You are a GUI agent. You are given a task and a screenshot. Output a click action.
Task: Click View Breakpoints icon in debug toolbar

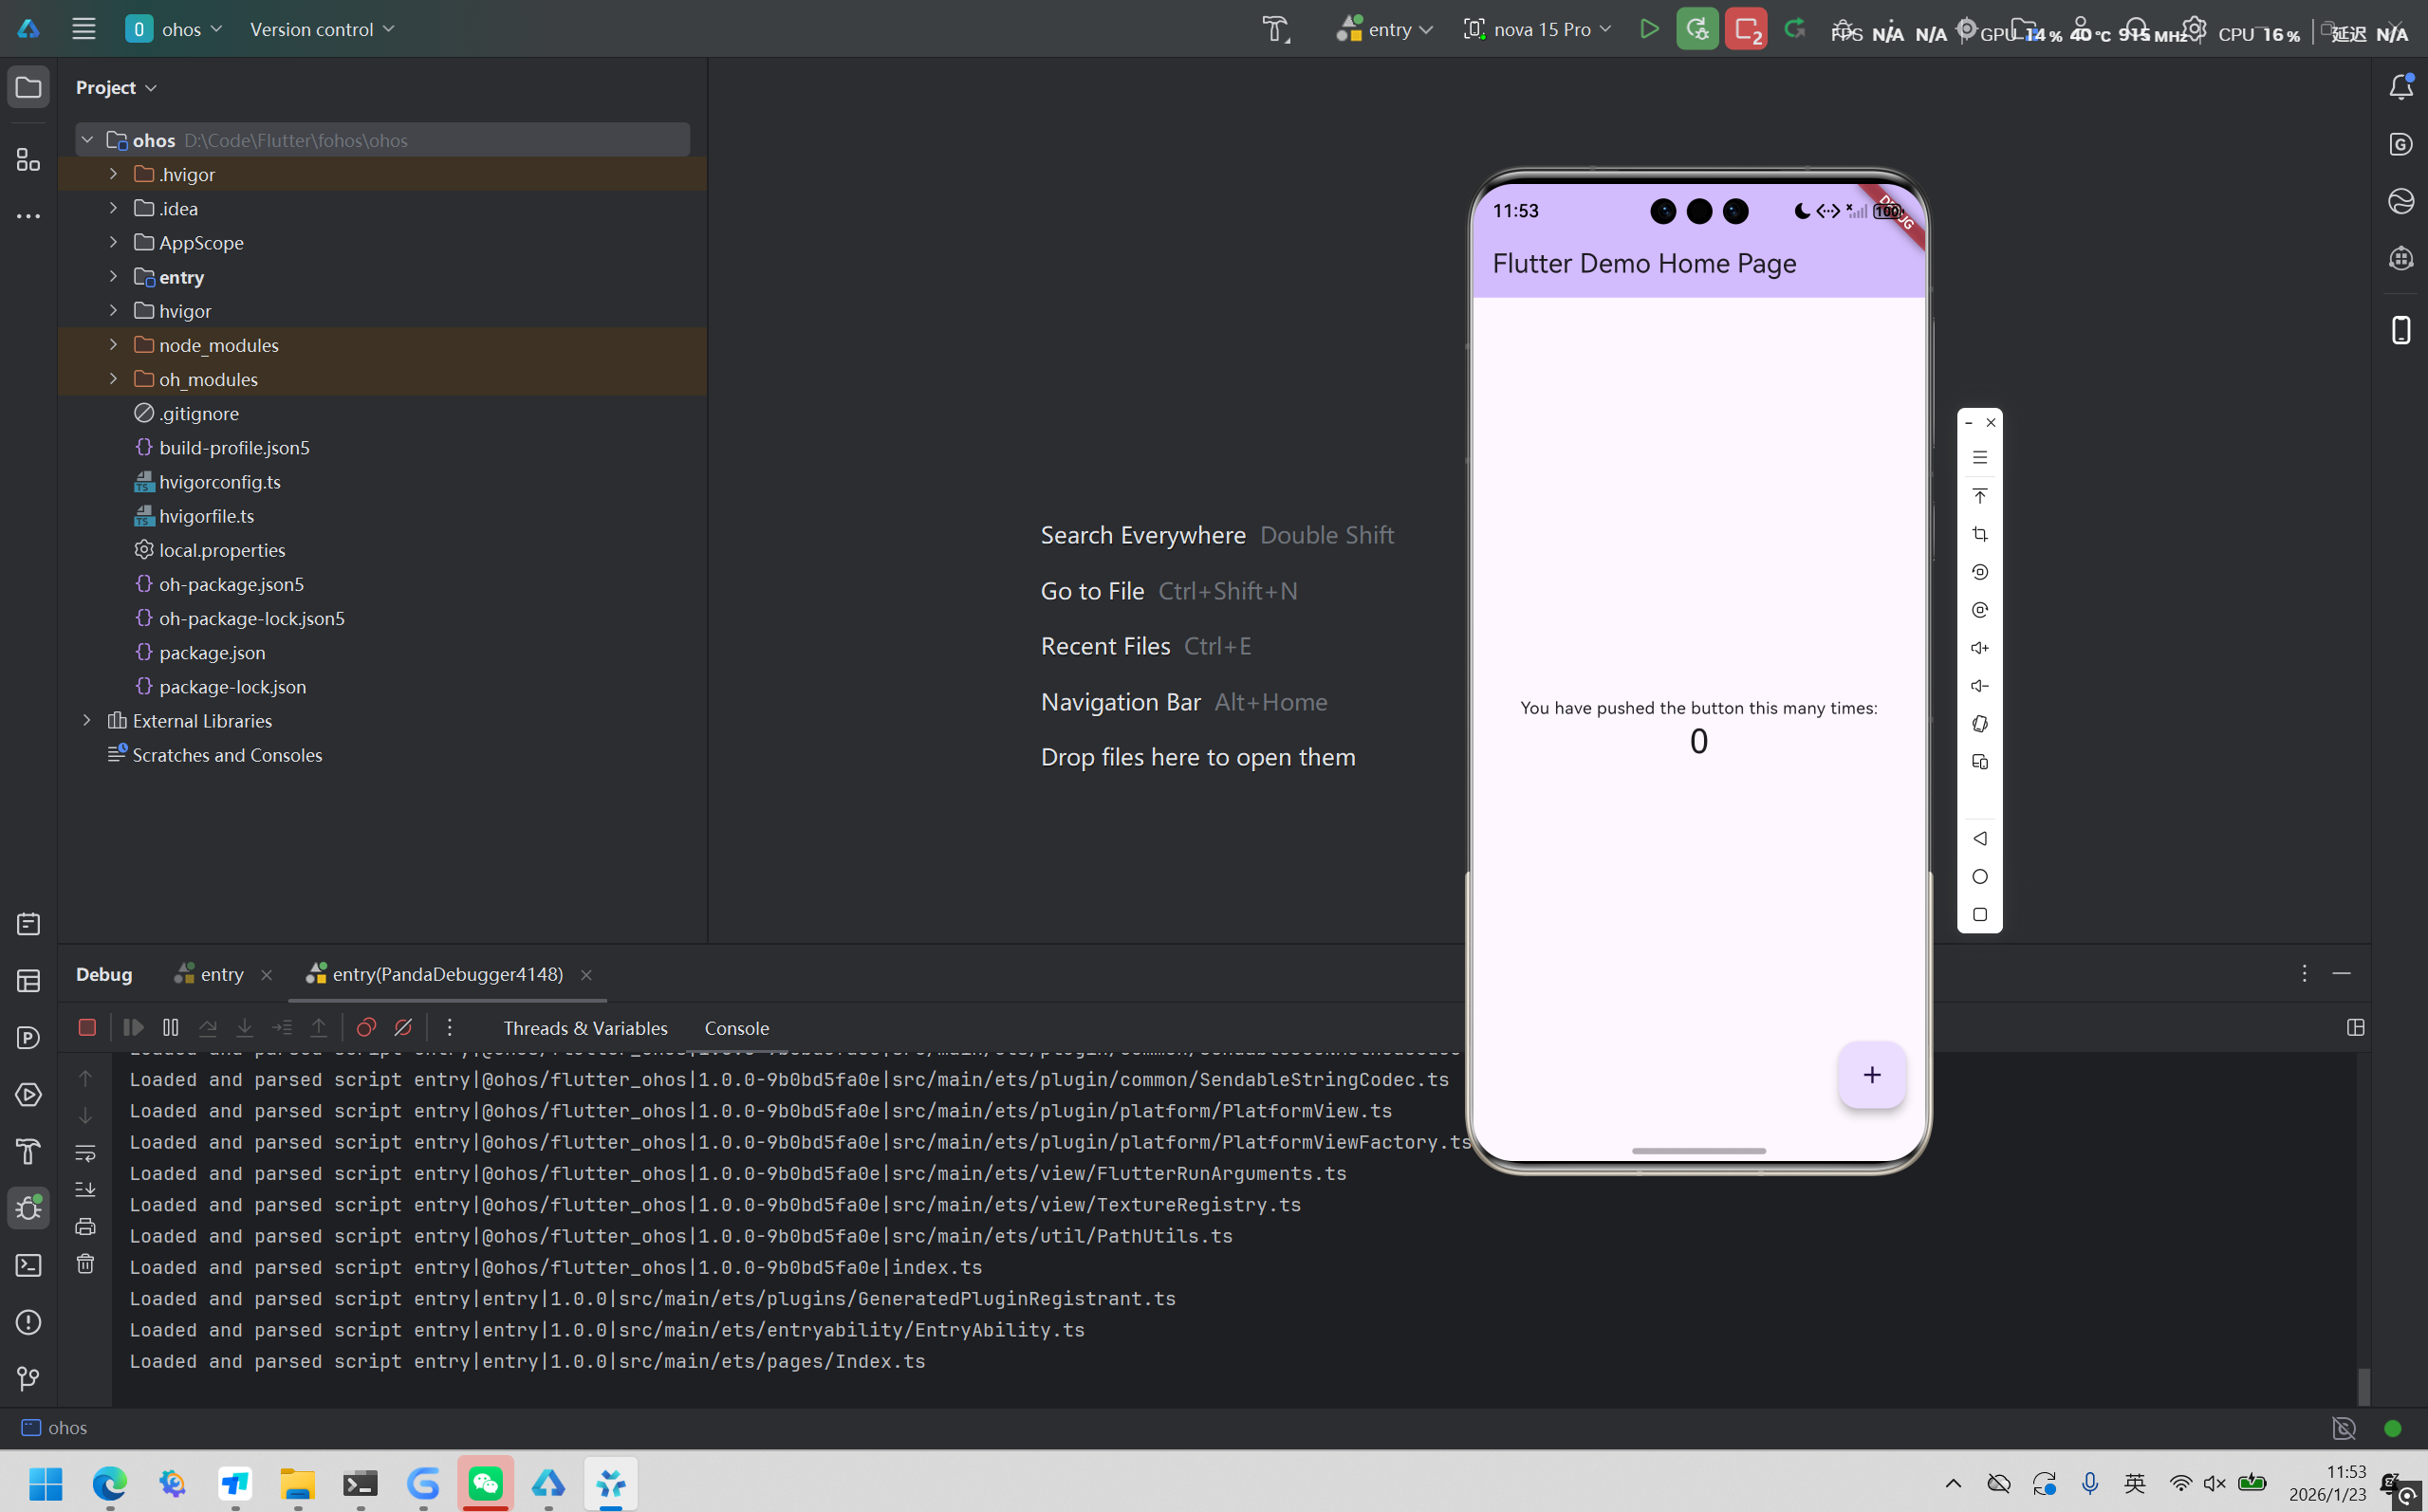click(366, 1028)
